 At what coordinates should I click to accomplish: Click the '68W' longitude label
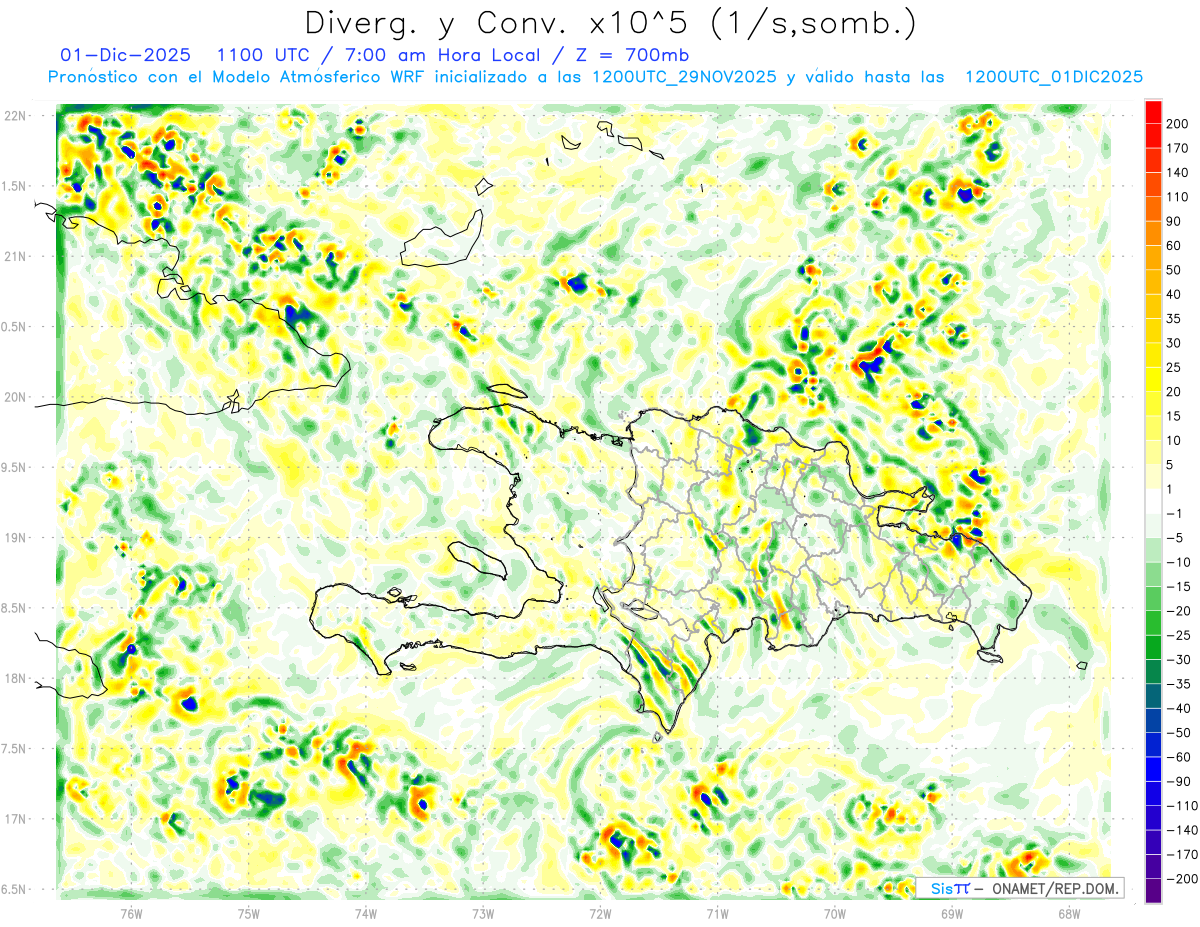1068,913
